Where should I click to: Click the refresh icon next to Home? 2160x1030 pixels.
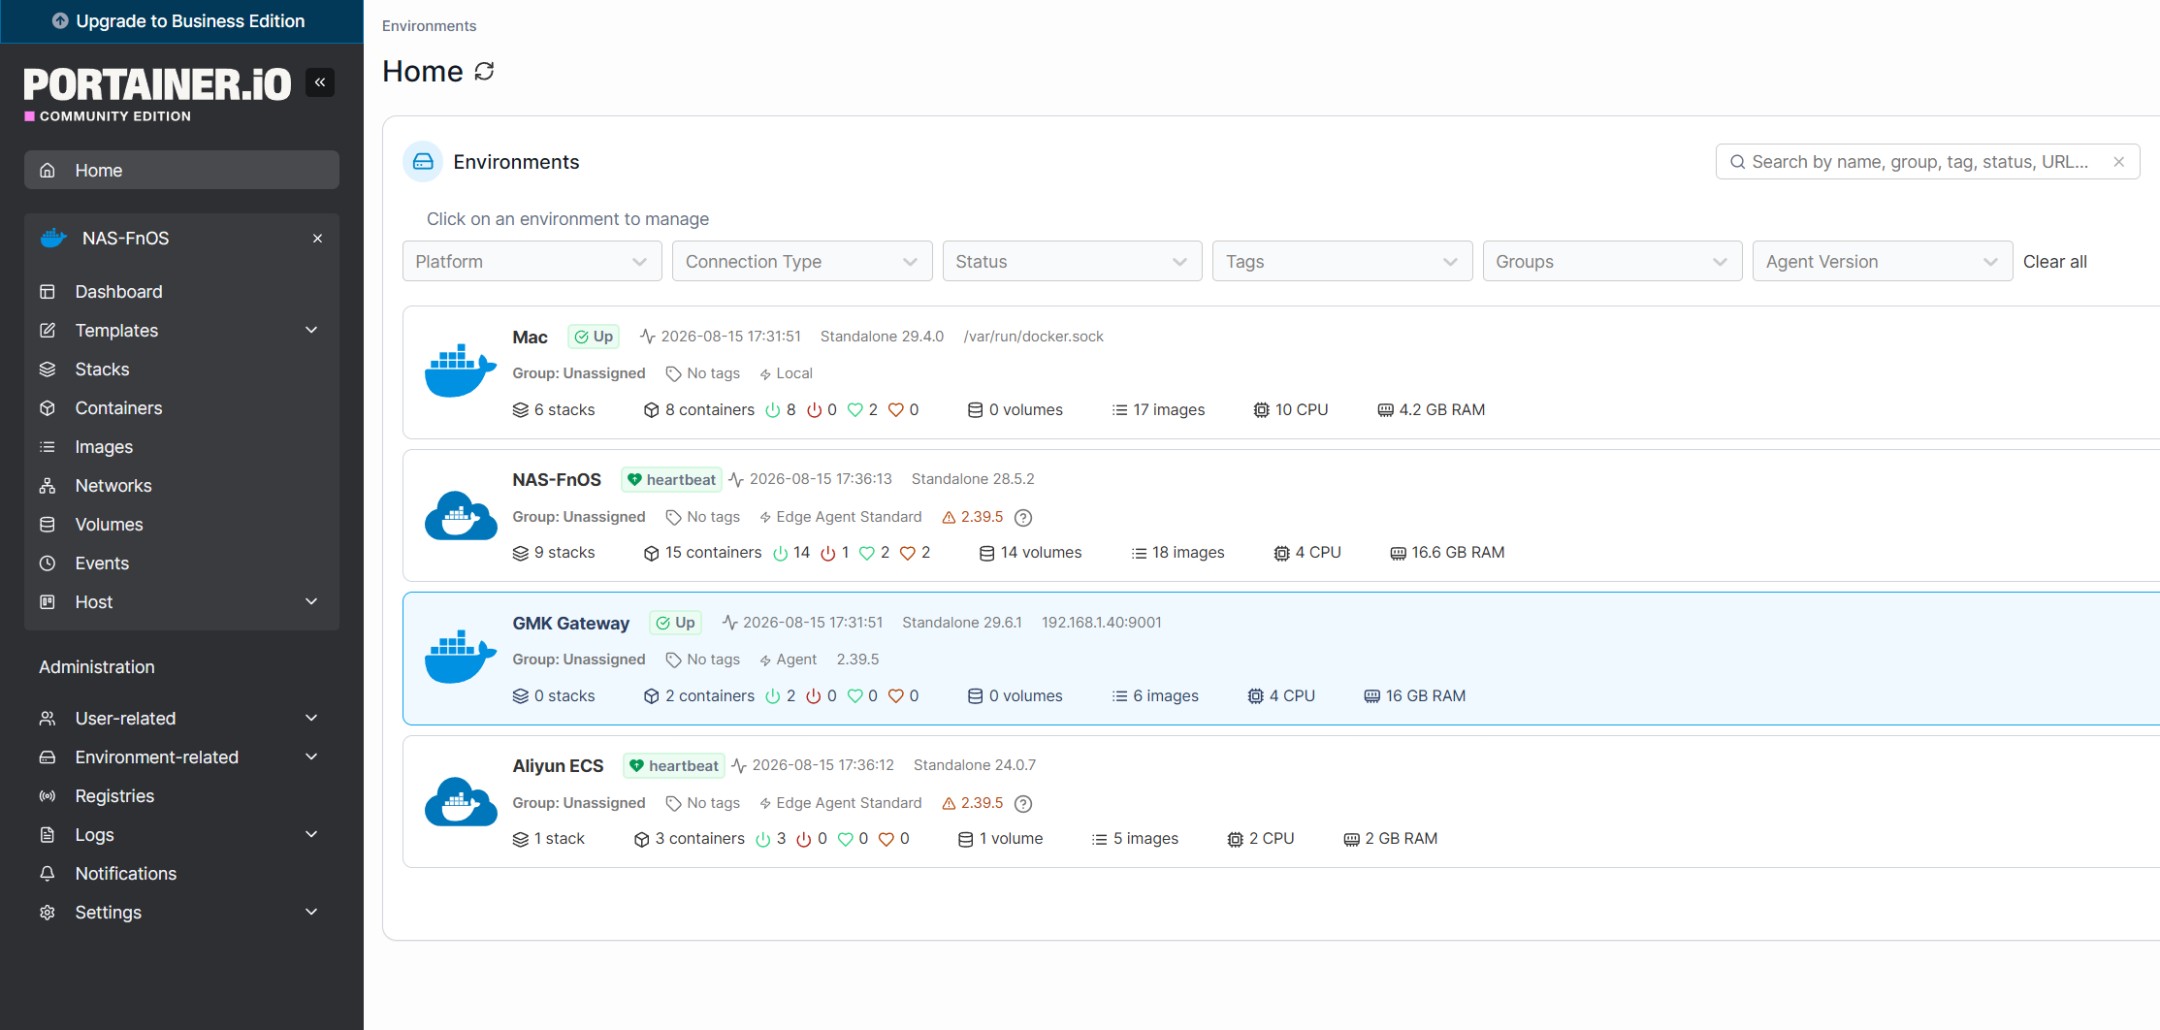pos(485,71)
